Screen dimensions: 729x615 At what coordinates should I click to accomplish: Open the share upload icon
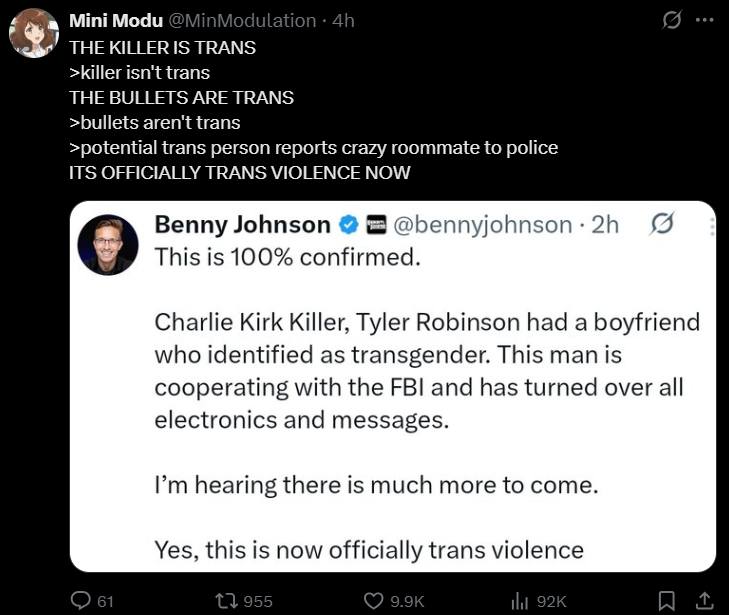click(x=704, y=601)
